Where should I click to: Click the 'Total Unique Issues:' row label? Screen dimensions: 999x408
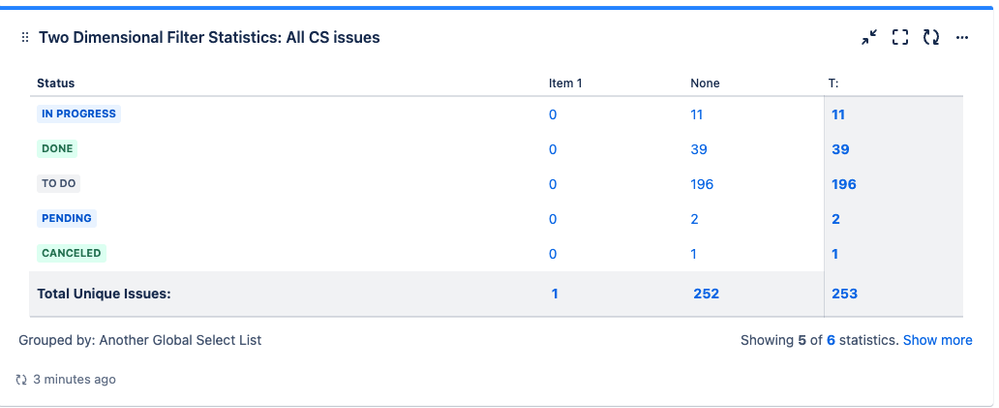click(x=104, y=294)
